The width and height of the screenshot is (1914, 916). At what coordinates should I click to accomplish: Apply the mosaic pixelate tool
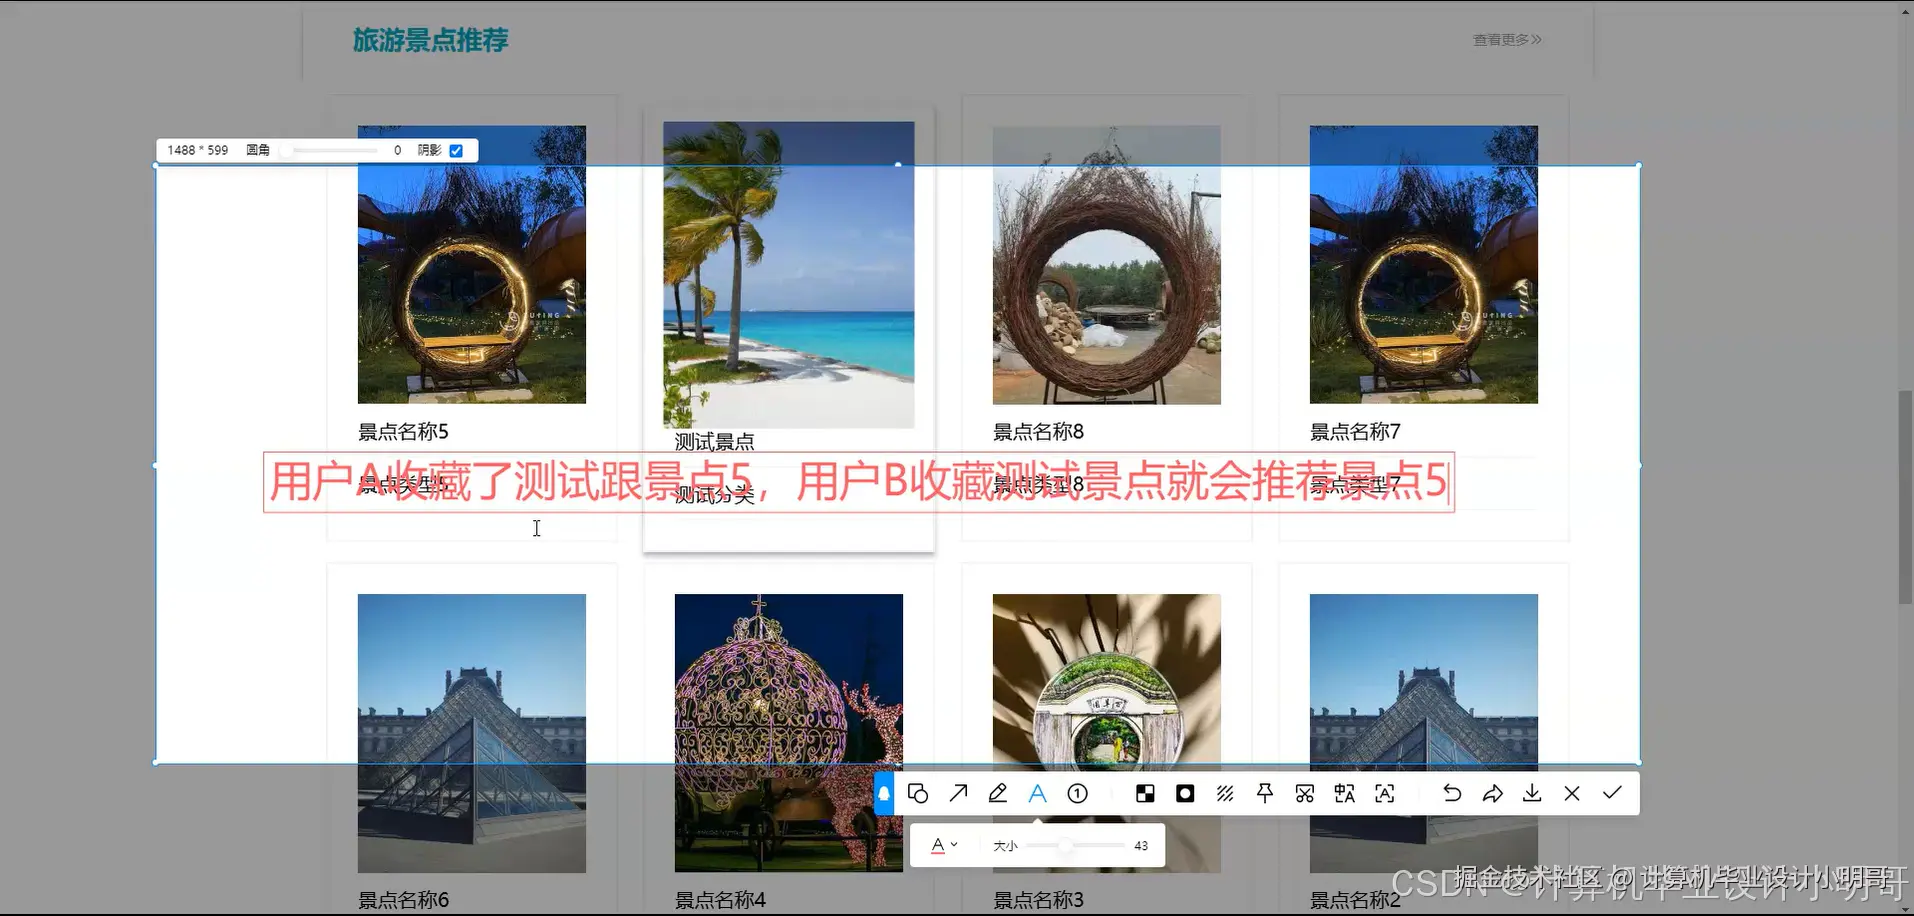pyautogui.click(x=1145, y=792)
